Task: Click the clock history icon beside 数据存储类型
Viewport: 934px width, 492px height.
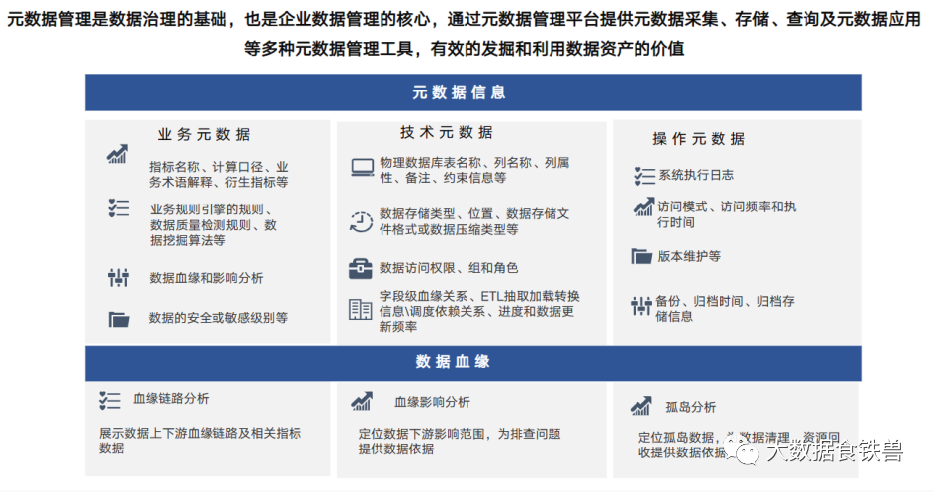Action: point(361,222)
